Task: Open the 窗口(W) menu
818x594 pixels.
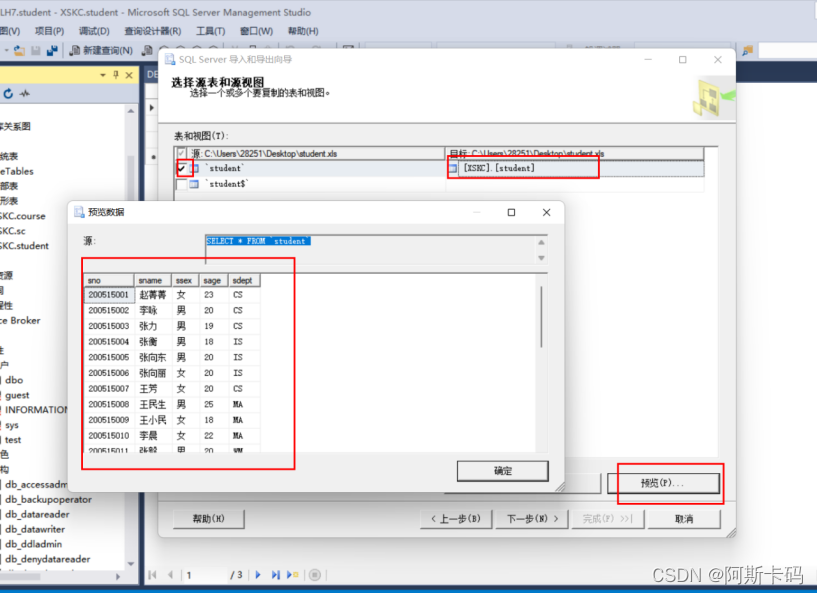Action: 256,31
